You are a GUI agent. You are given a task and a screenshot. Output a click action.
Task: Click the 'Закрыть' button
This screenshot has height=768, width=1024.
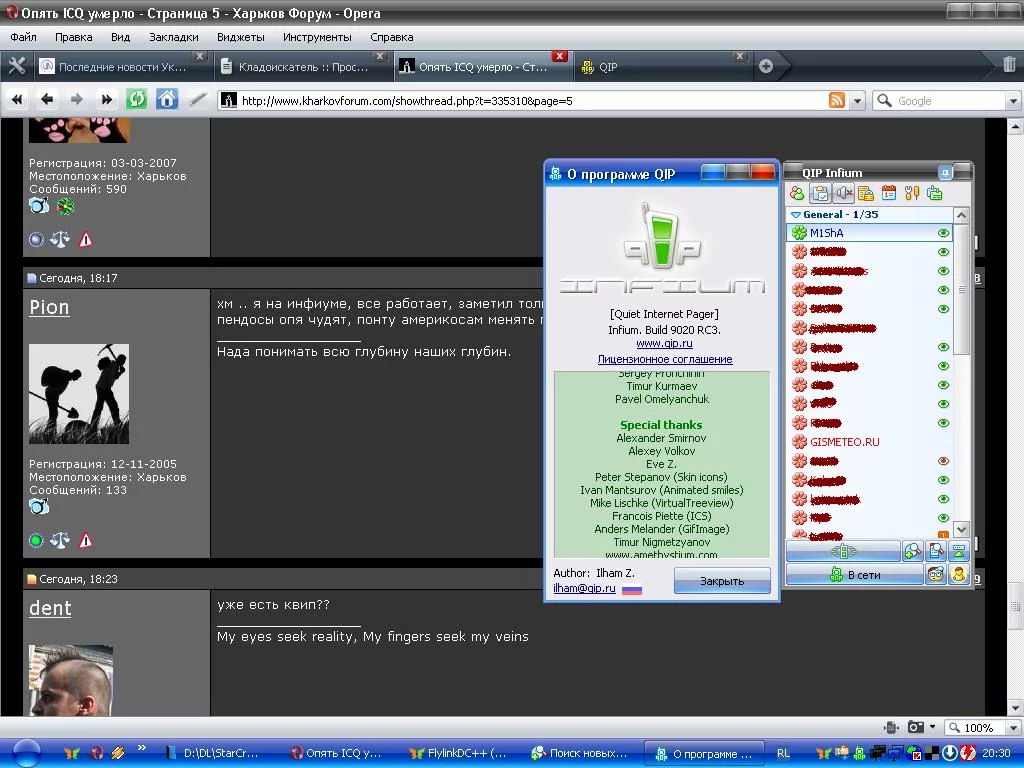(x=722, y=581)
